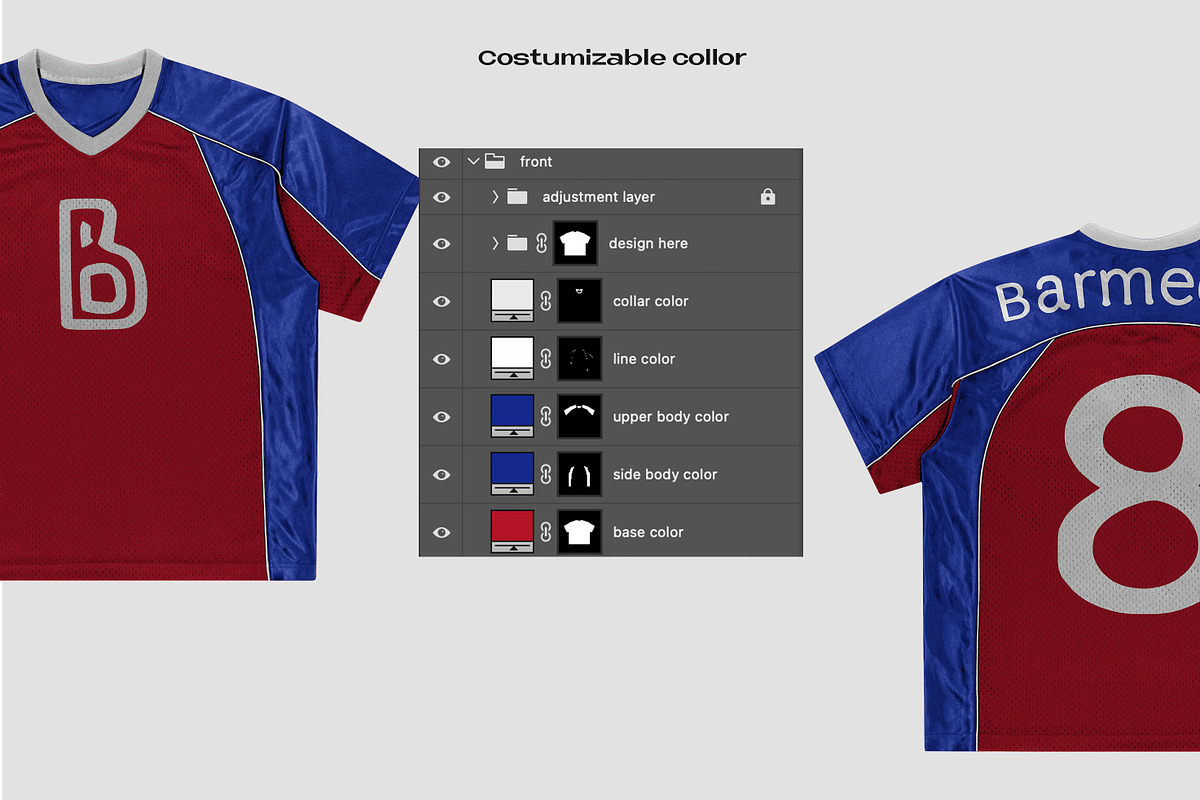Hide the side body color layer
Screen dimensions: 1200x800
(441, 475)
